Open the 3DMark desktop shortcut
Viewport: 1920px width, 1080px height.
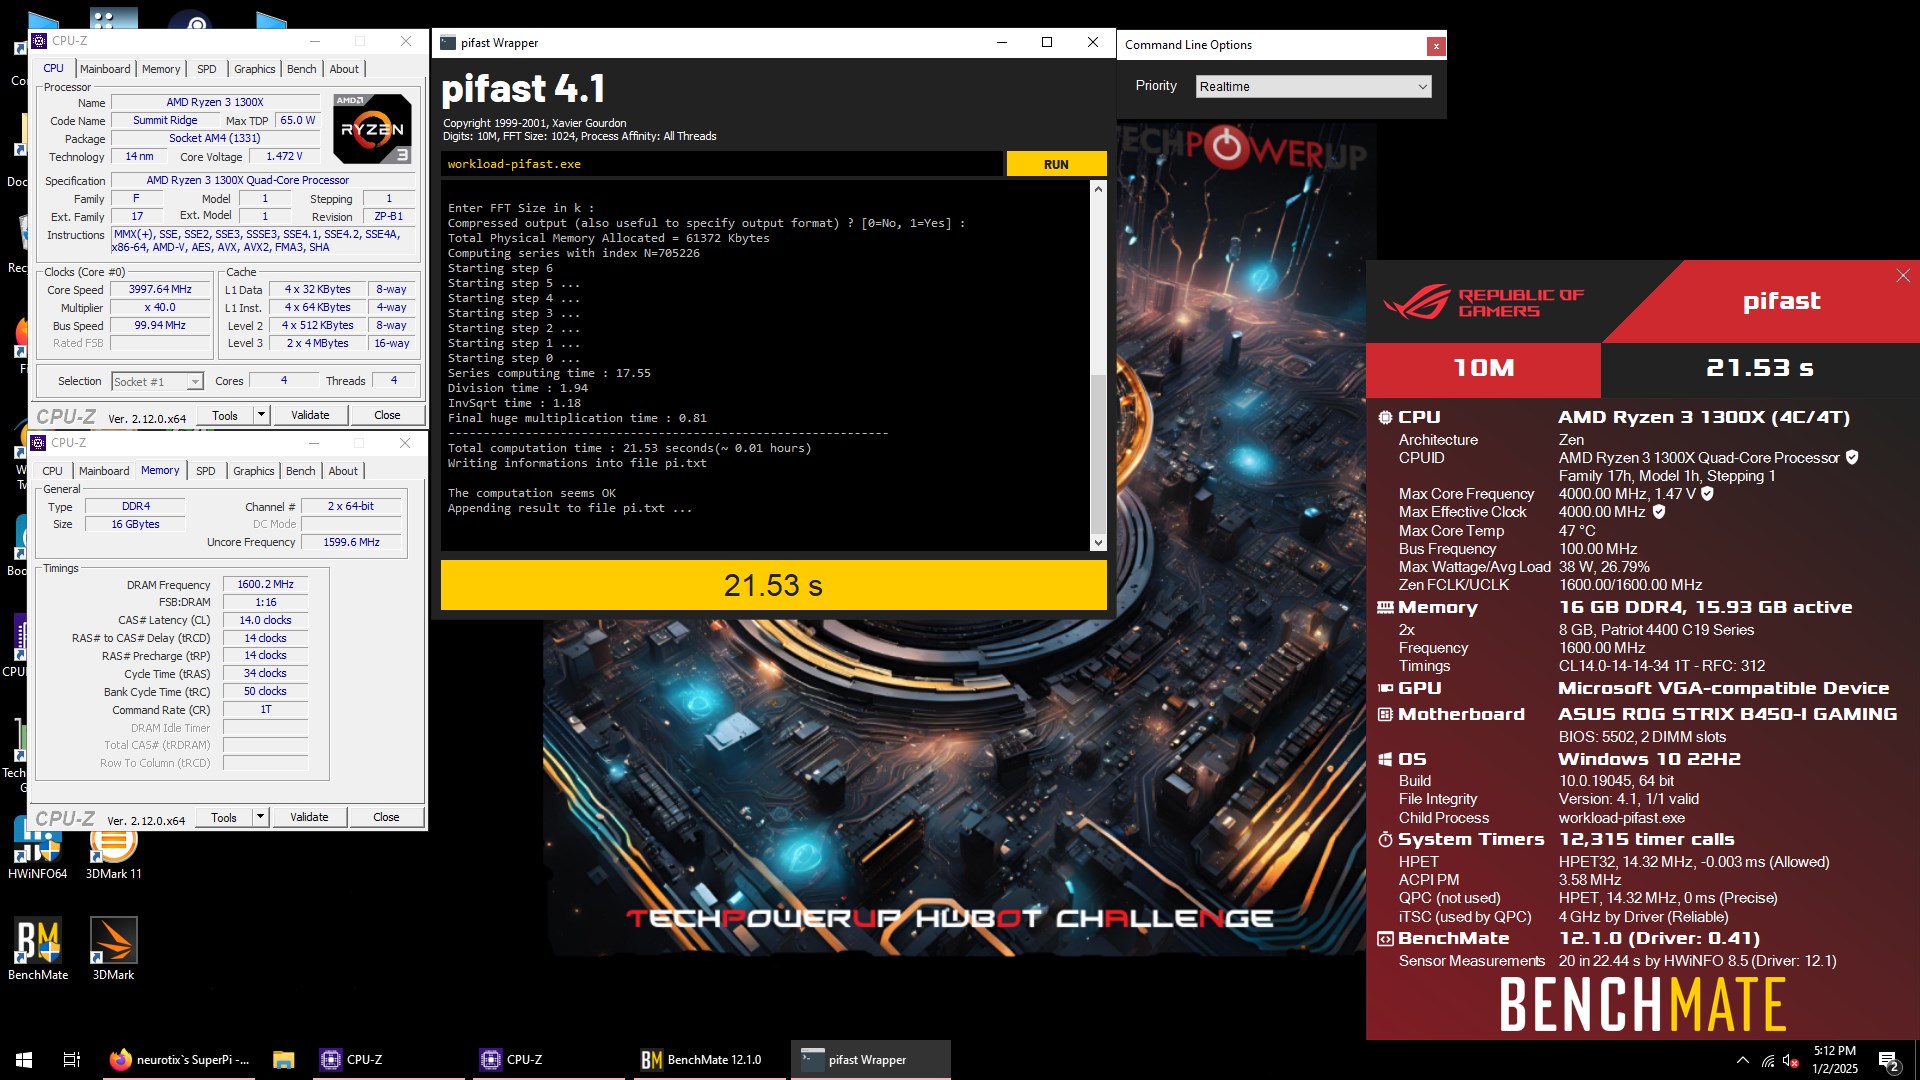(113, 949)
